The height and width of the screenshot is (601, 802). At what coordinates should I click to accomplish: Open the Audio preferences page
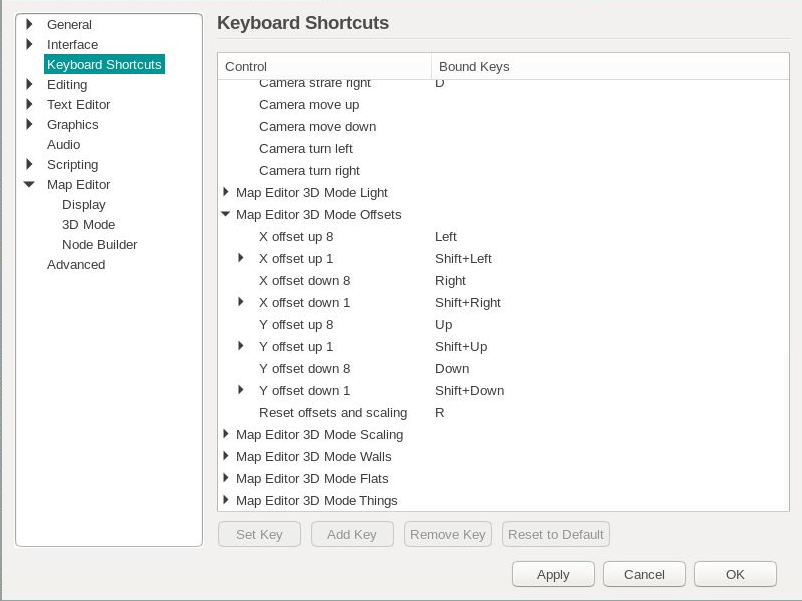[x=63, y=144]
